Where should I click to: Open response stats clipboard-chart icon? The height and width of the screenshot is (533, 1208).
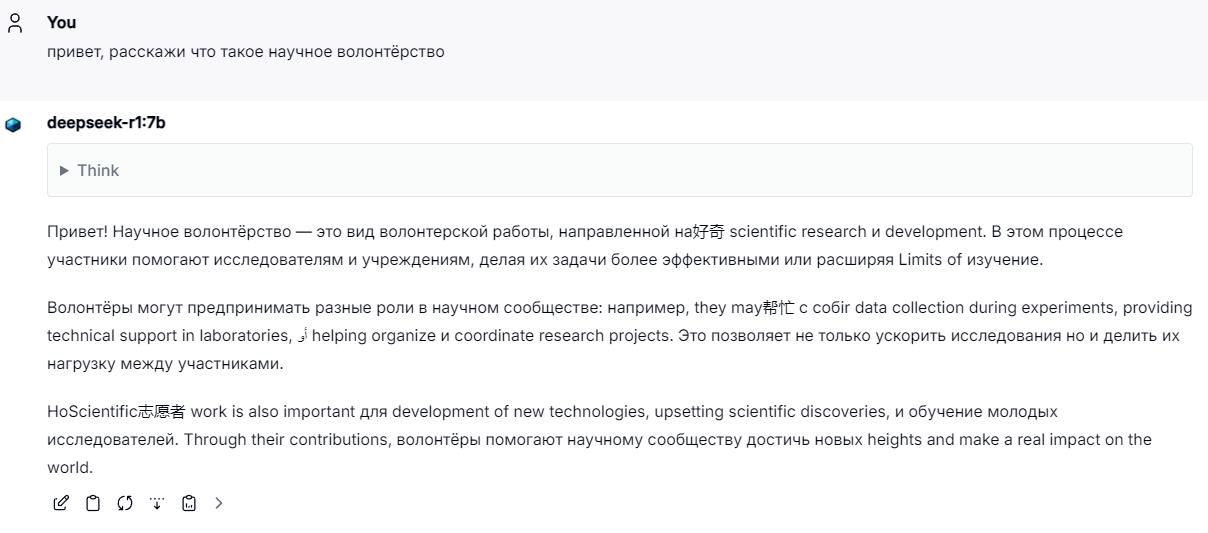(189, 503)
